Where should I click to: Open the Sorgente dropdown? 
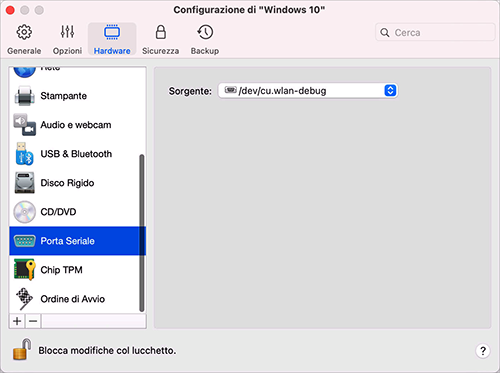point(308,91)
